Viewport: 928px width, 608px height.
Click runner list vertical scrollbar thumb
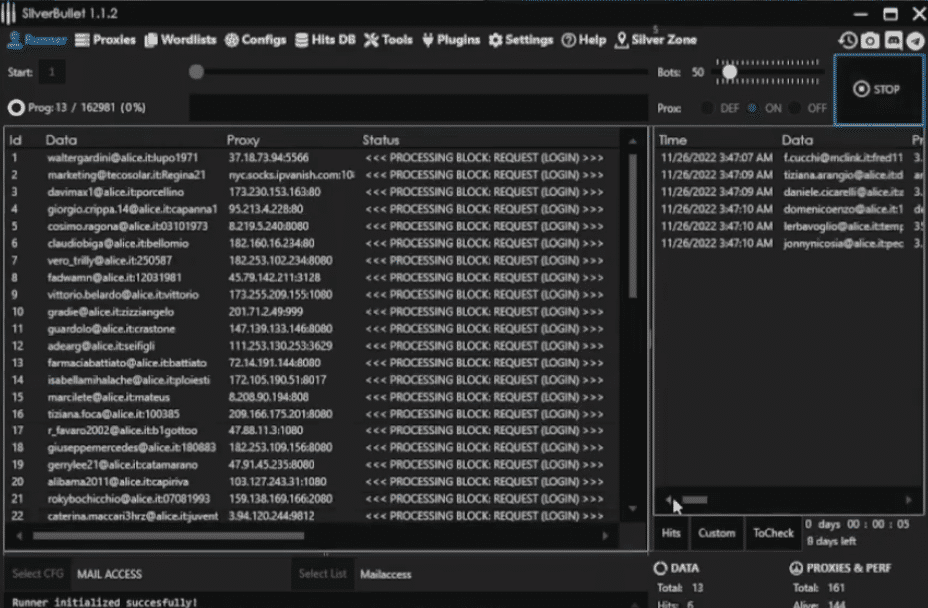633,225
